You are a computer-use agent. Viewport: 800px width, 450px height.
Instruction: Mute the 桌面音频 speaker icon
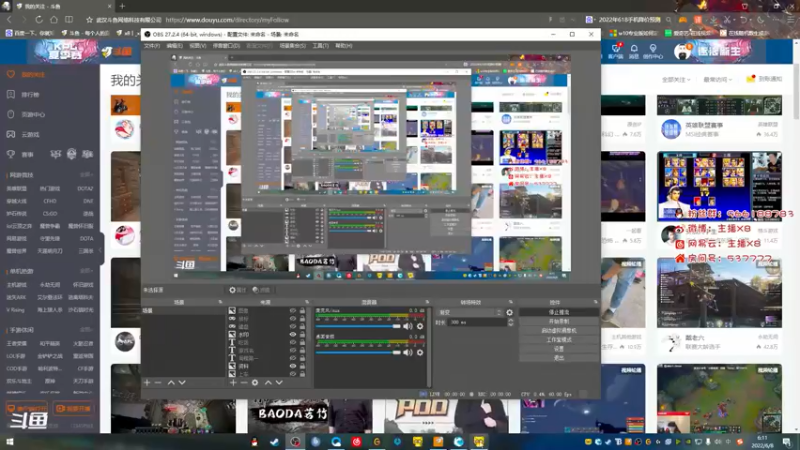[x=408, y=352]
